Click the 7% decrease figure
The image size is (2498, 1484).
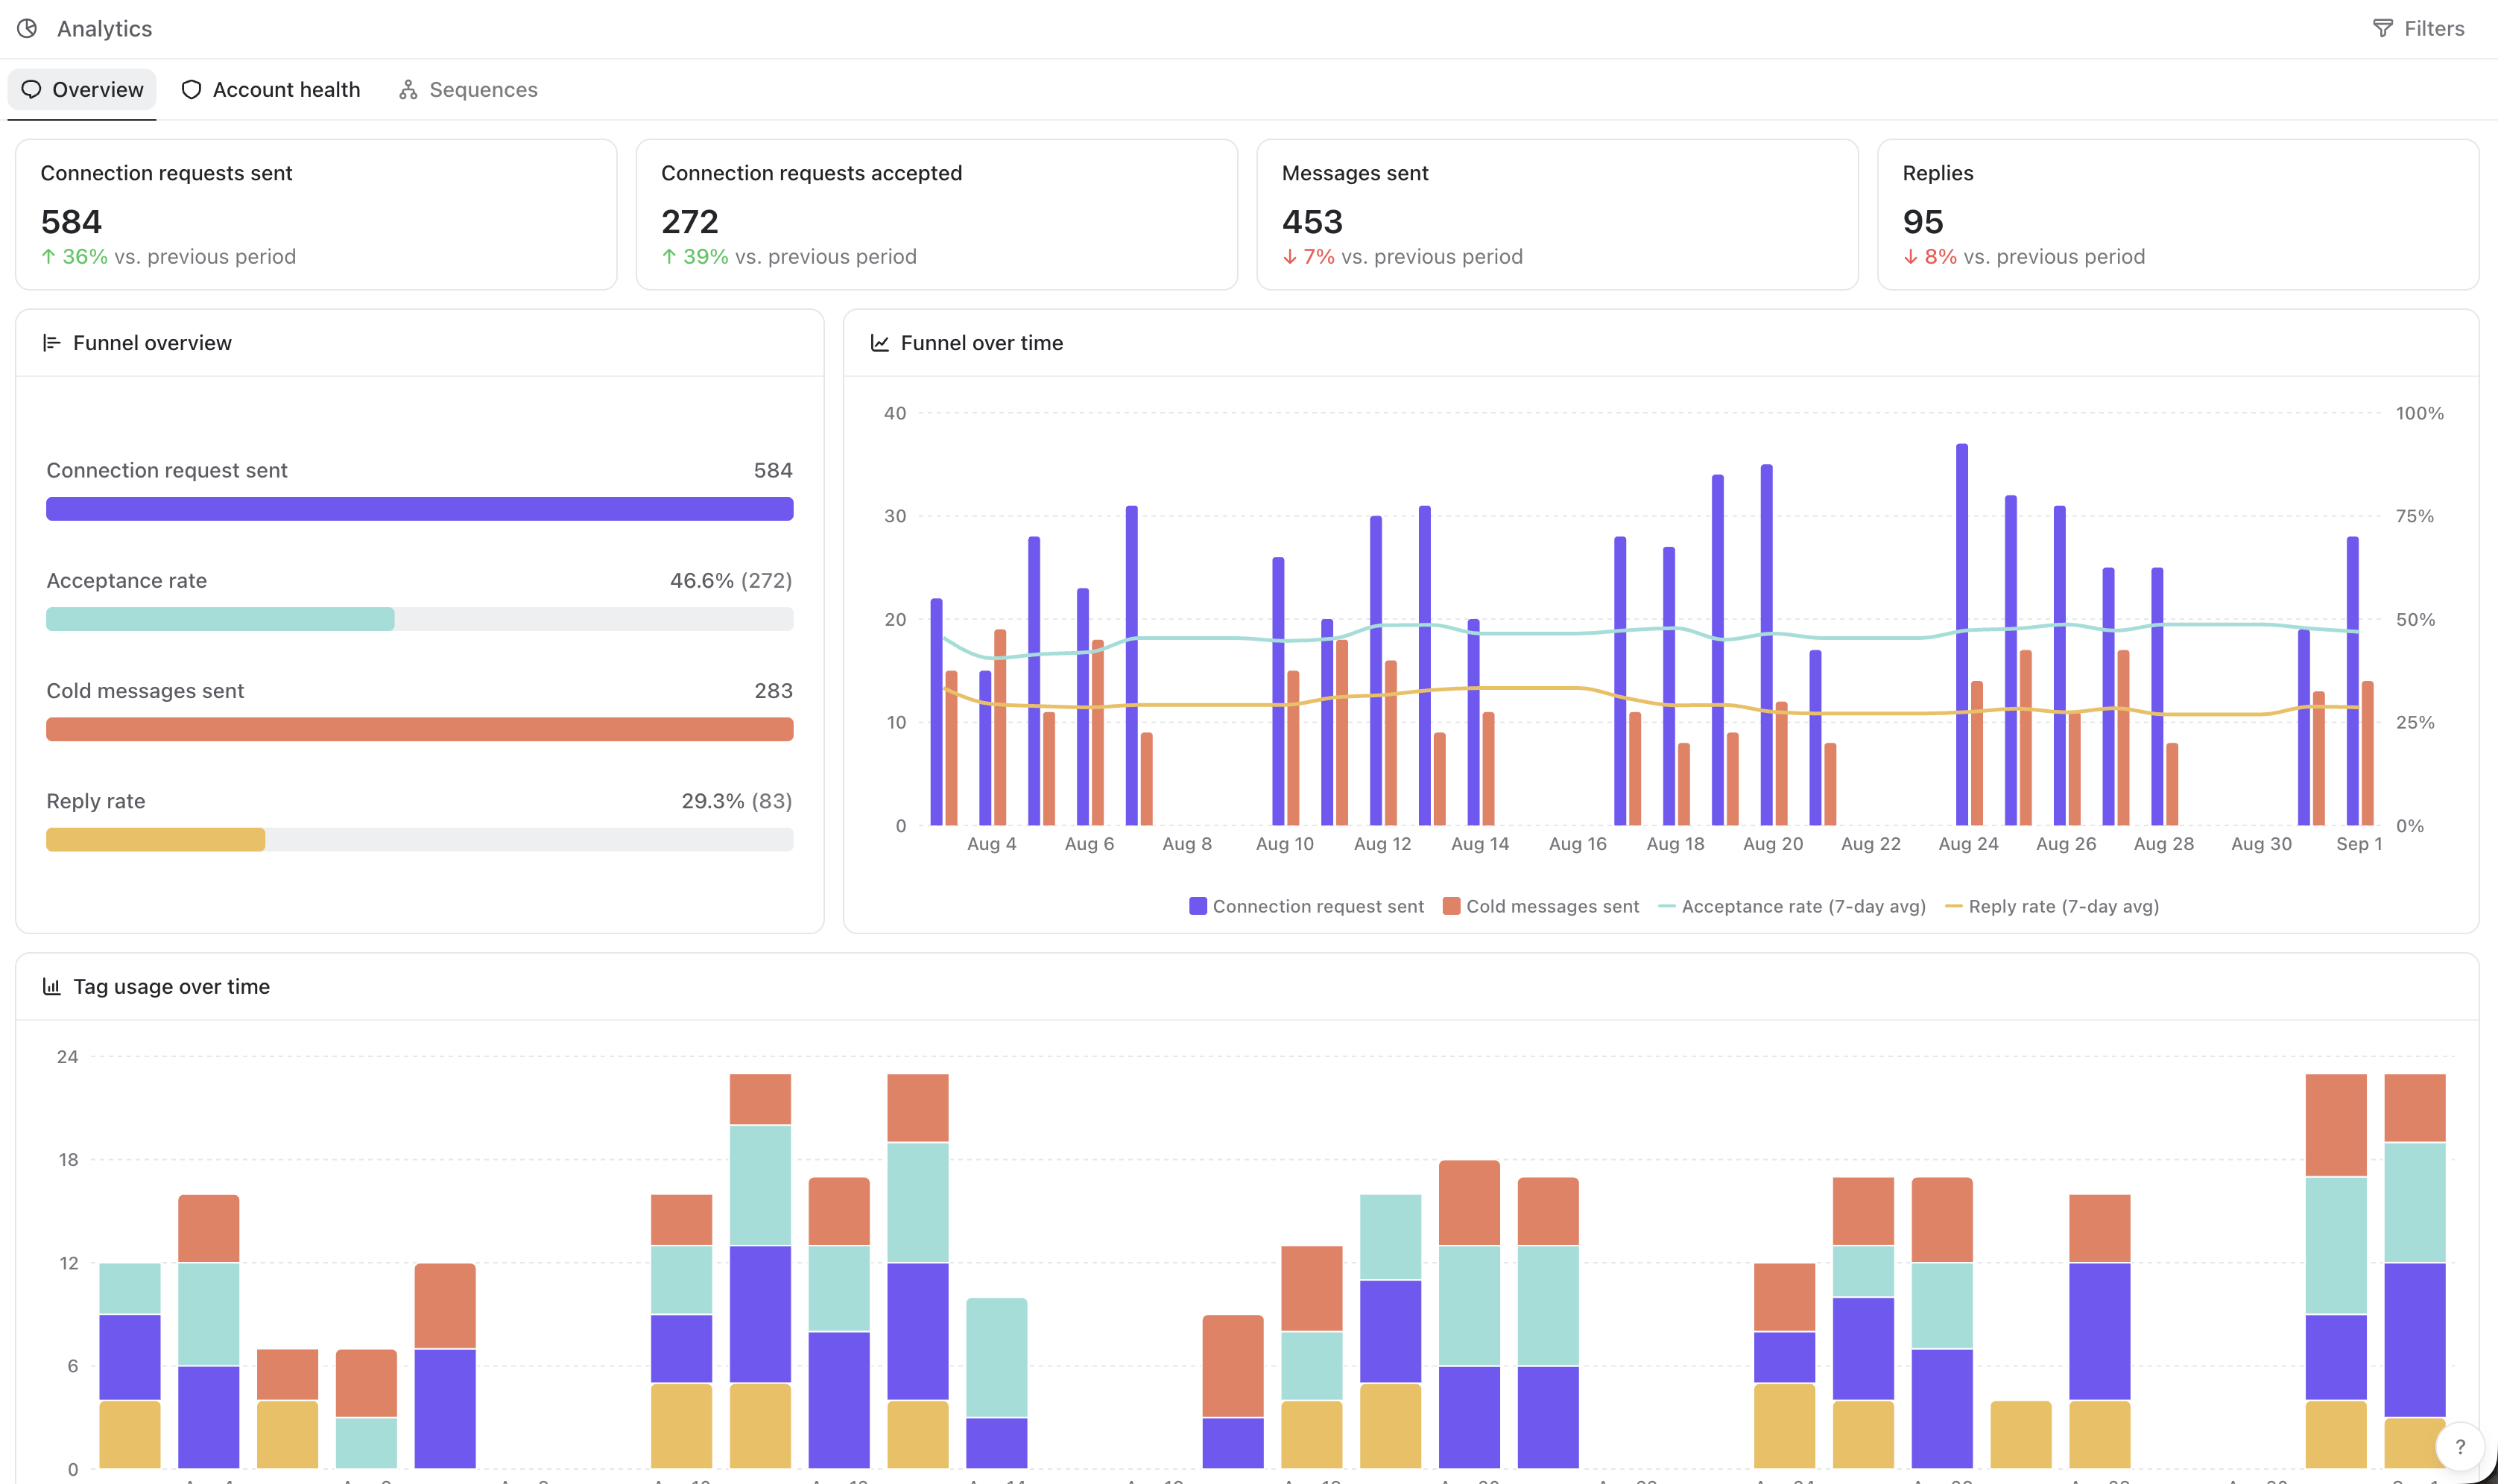coord(1319,257)
